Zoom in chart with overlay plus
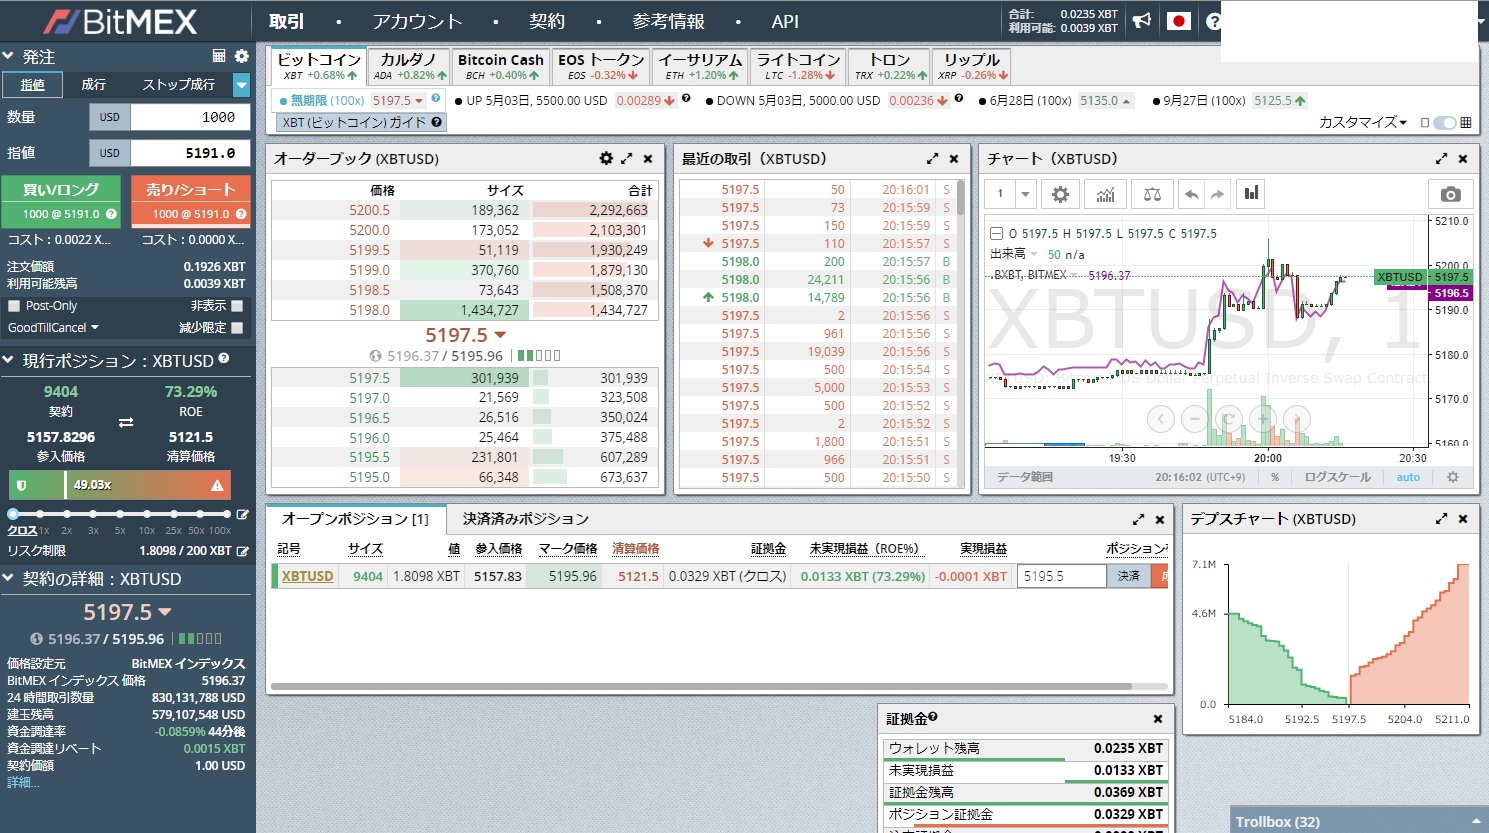Screen dimensions: 1489x833 1263,418
